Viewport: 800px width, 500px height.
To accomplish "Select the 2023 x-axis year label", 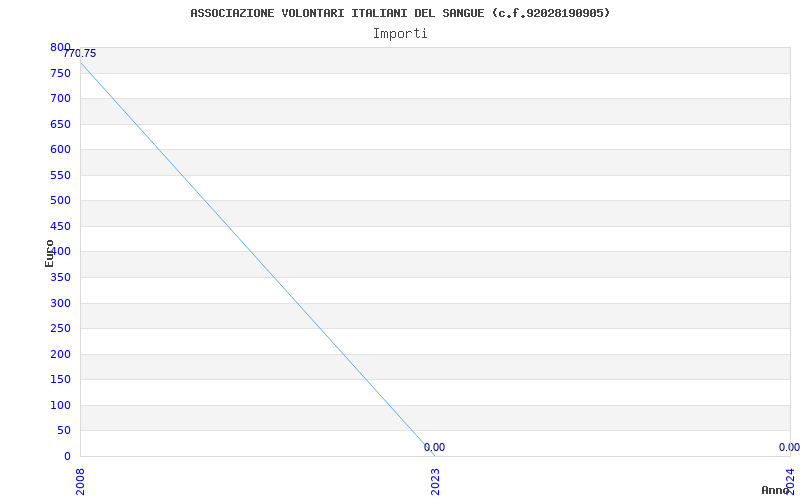I will point(435,483).
